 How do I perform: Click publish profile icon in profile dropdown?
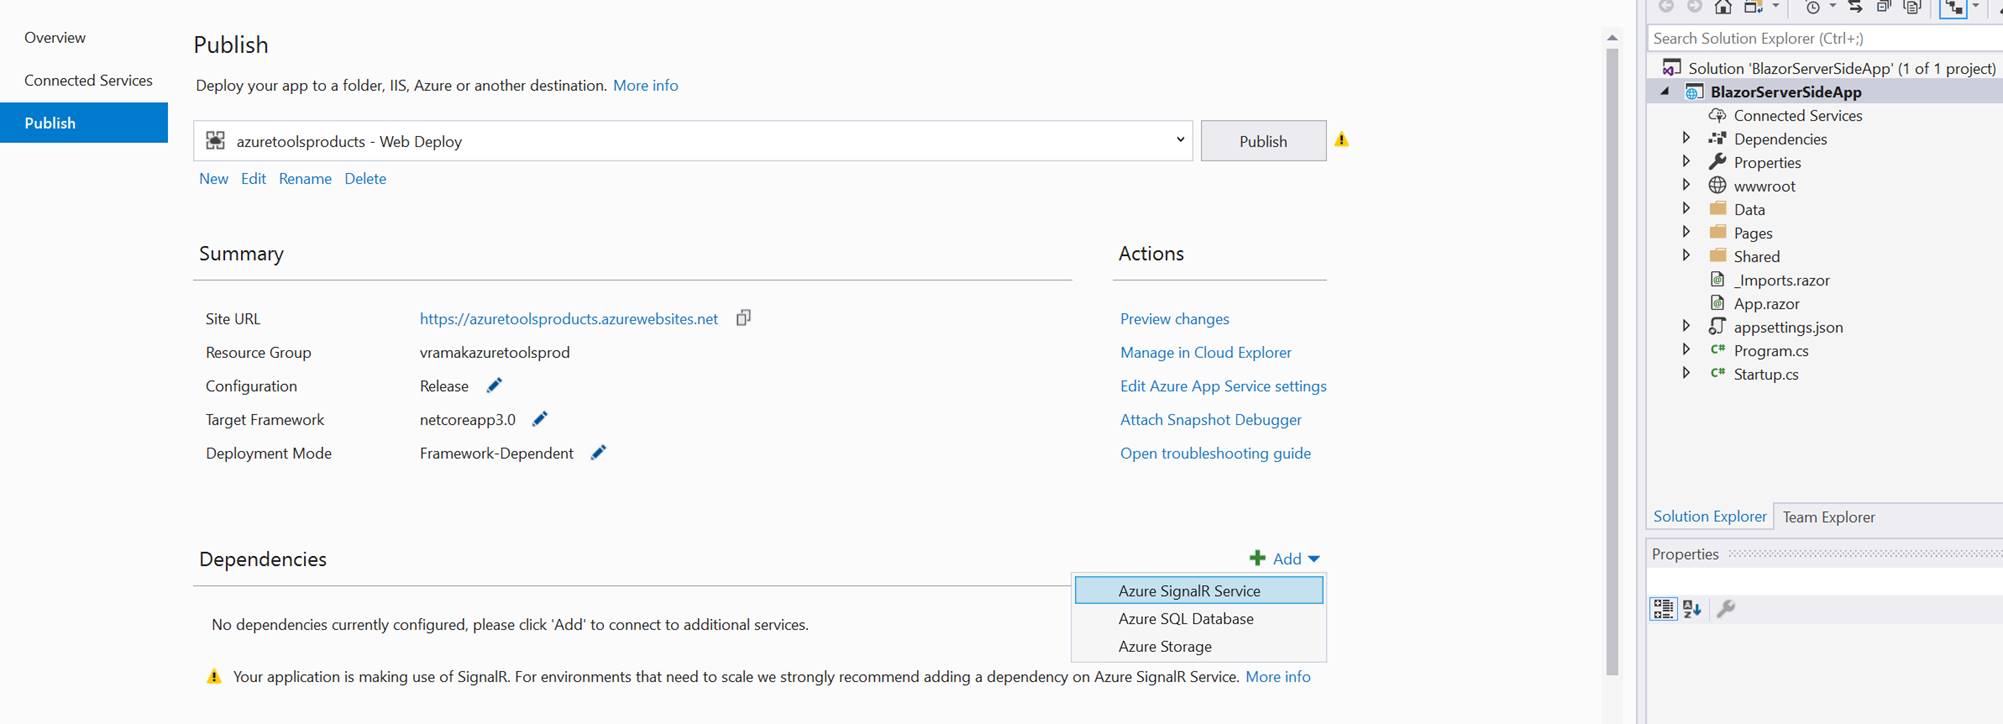pyautogui.click(x=215, y=140)
